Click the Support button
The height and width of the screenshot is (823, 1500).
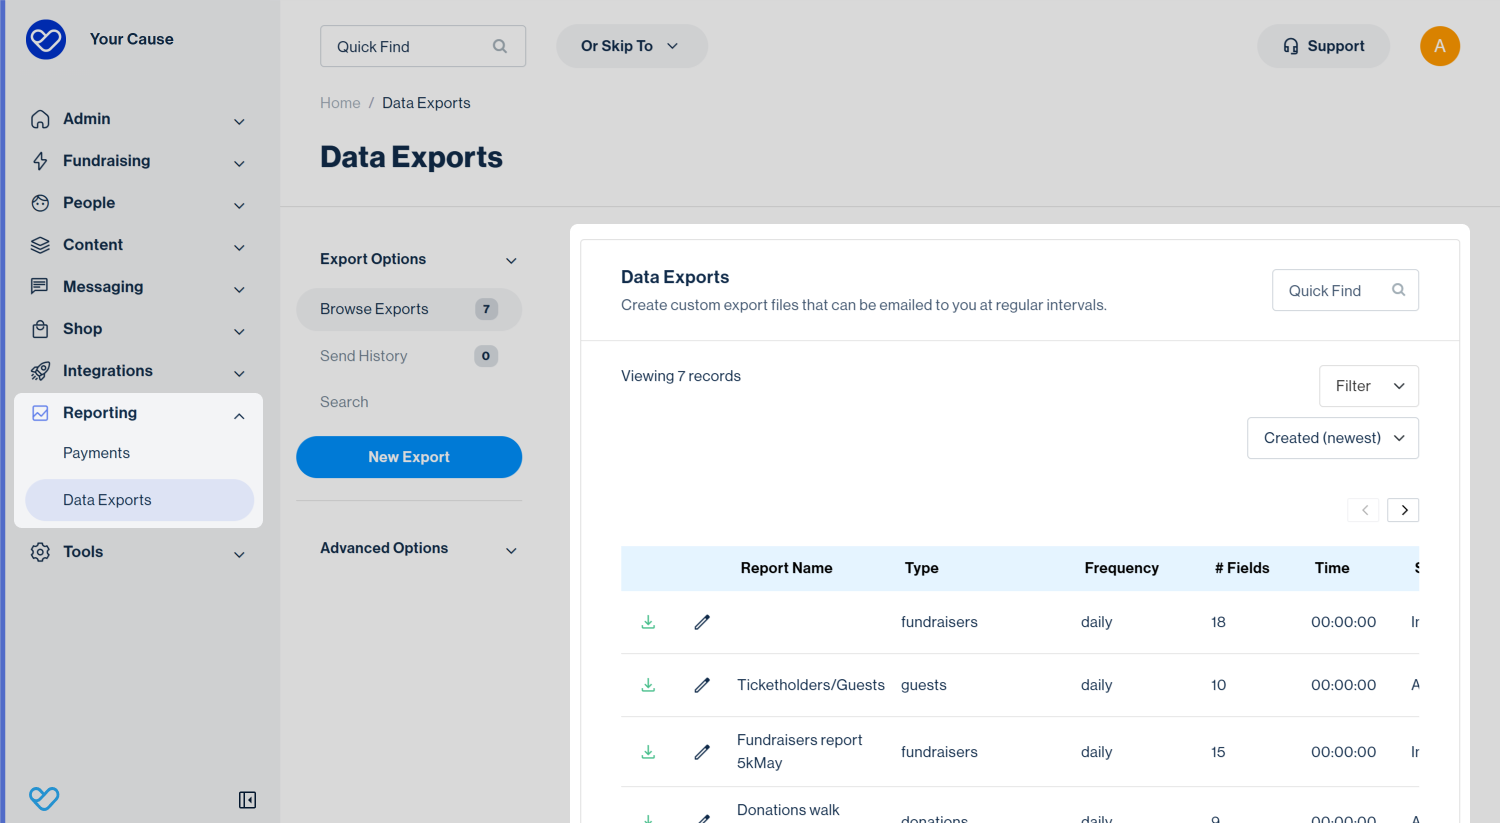click(1323, 46)
